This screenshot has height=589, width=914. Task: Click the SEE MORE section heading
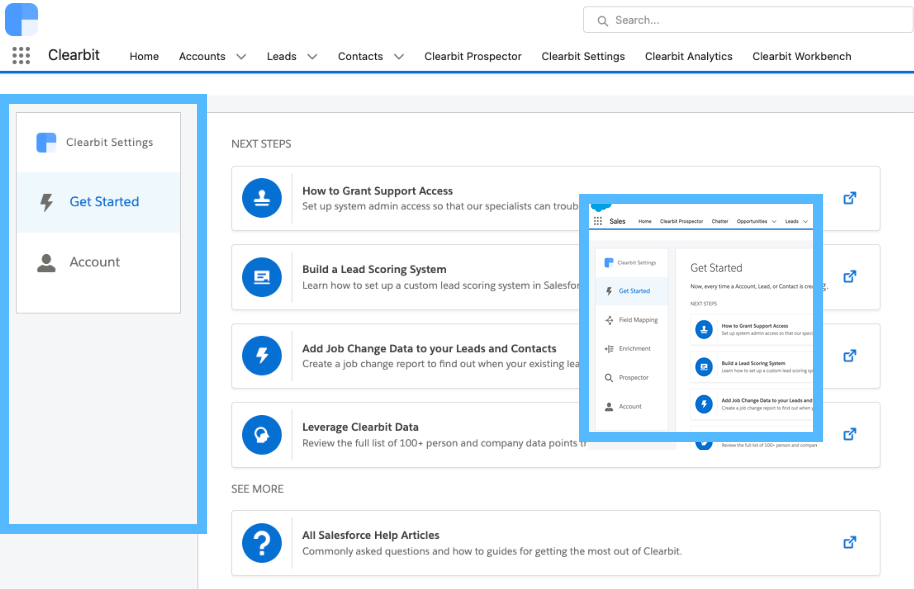(257, 489)
